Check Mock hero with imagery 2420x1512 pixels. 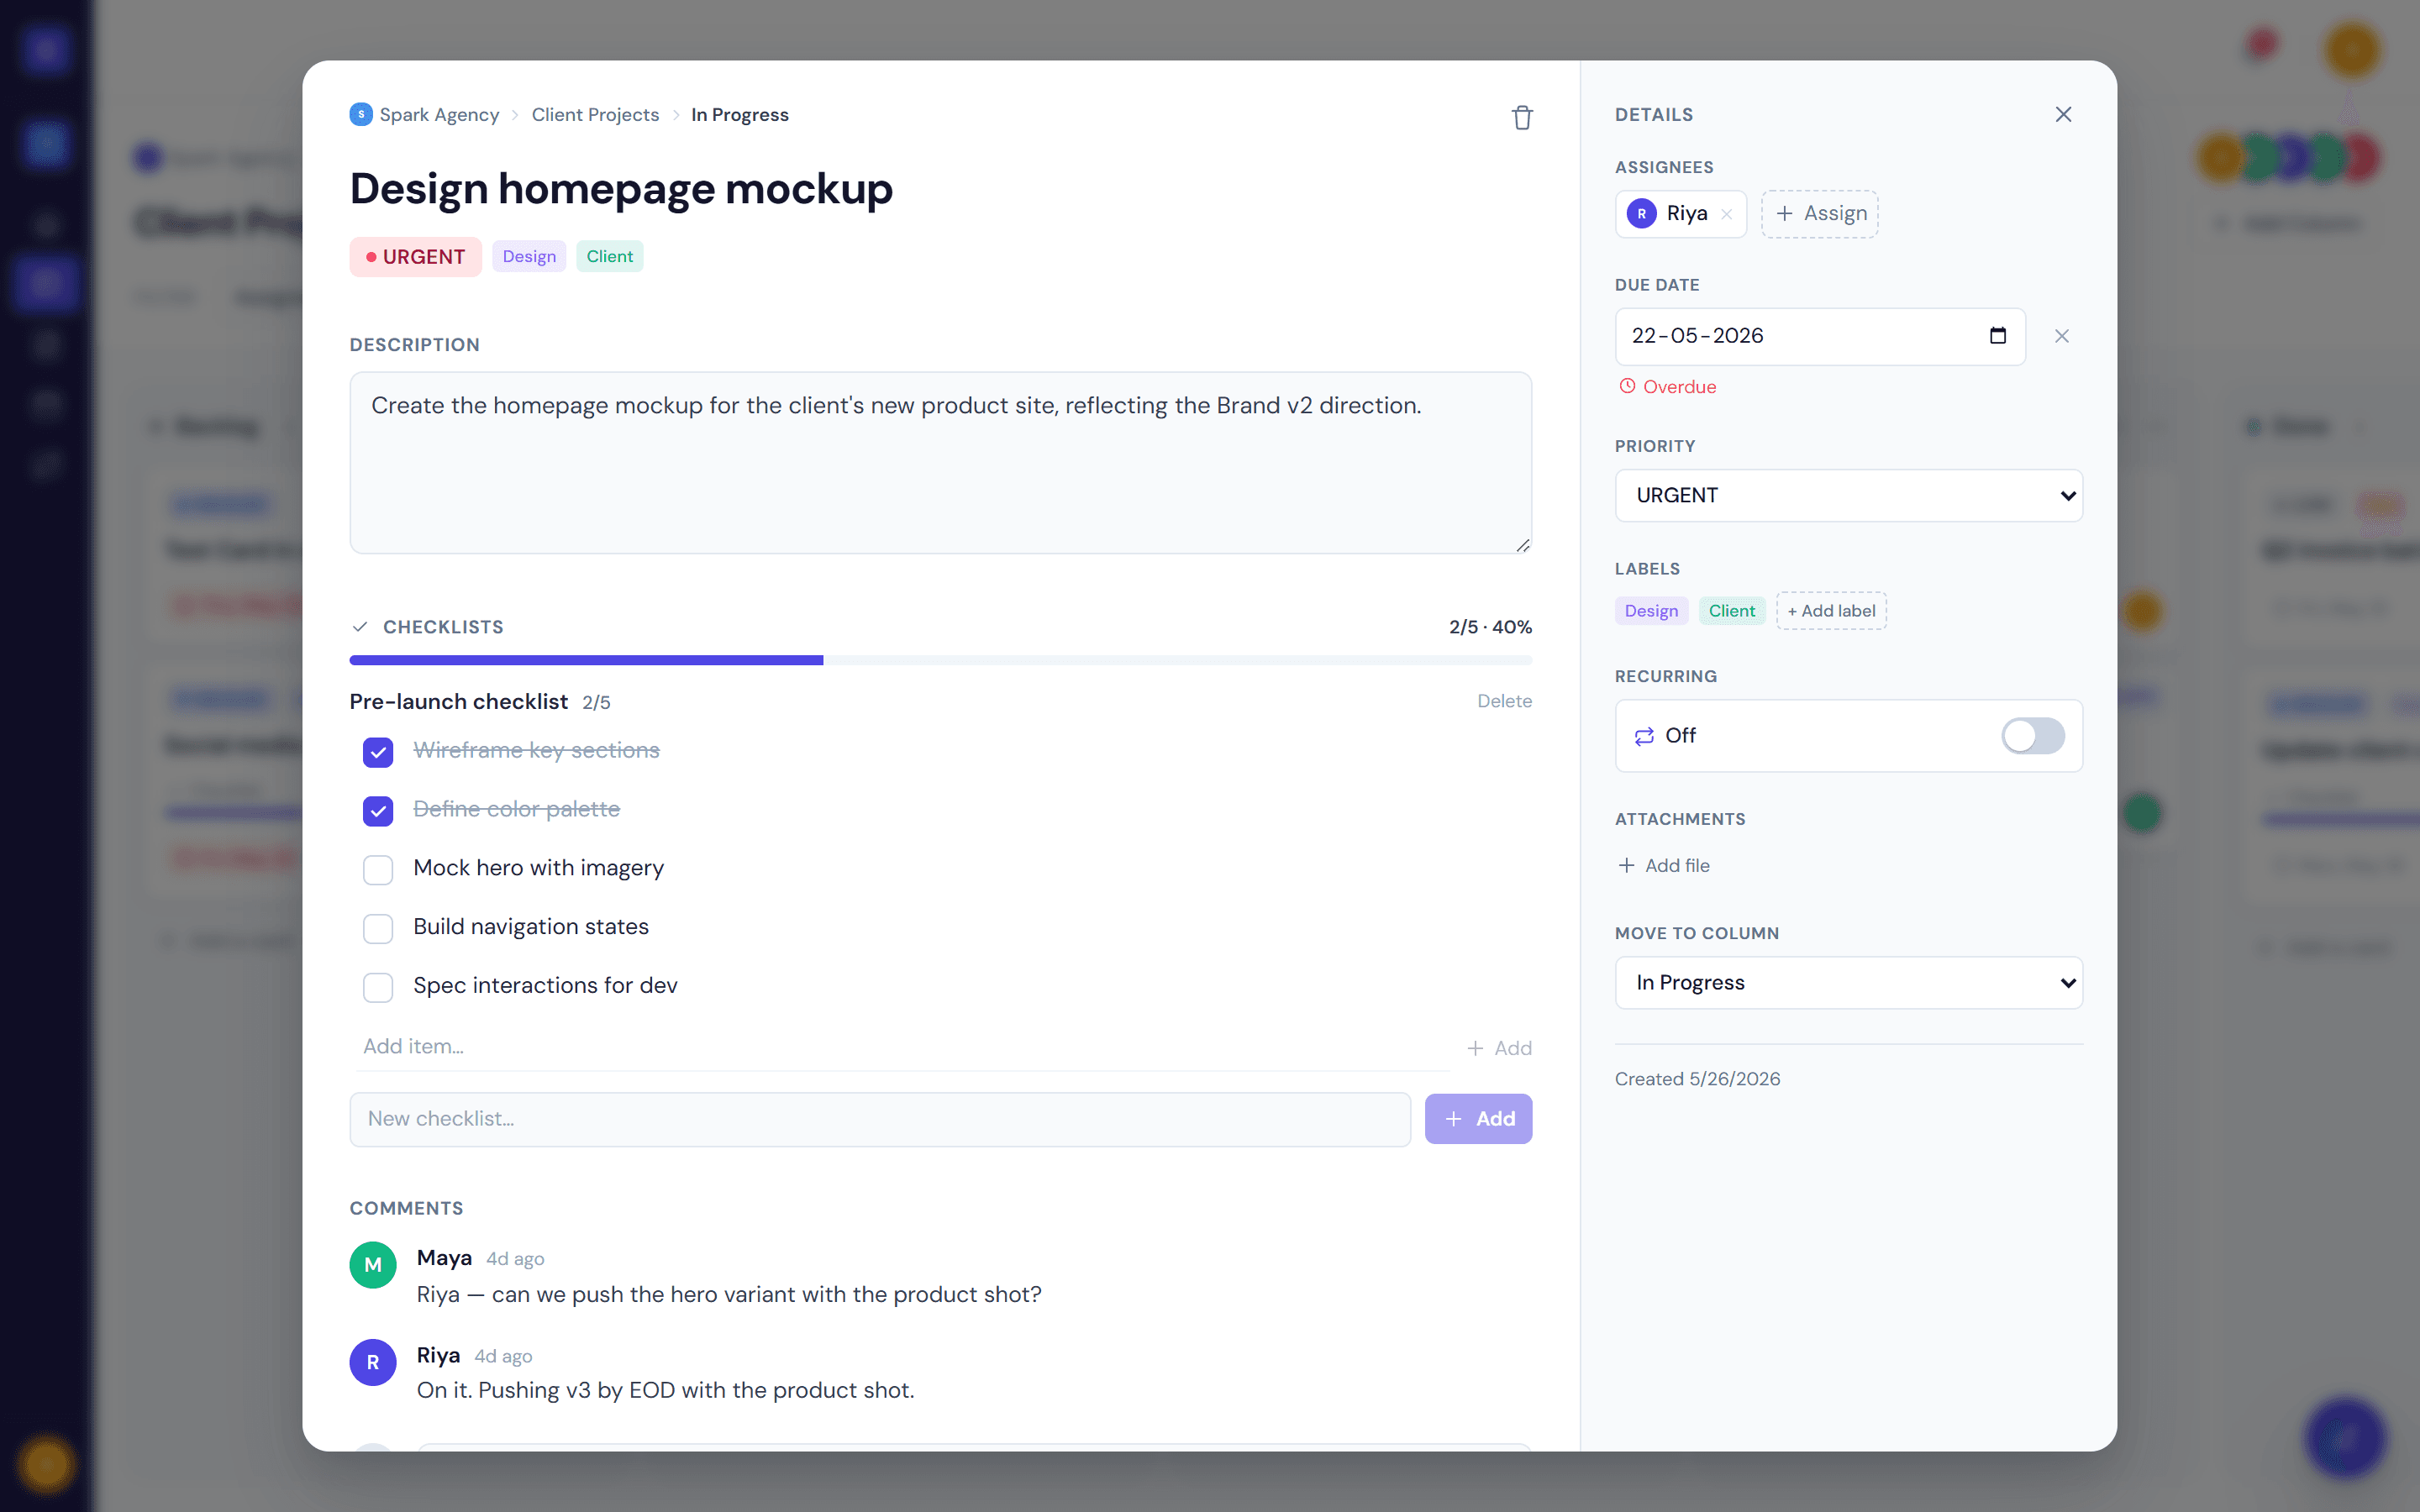(378, 869)
